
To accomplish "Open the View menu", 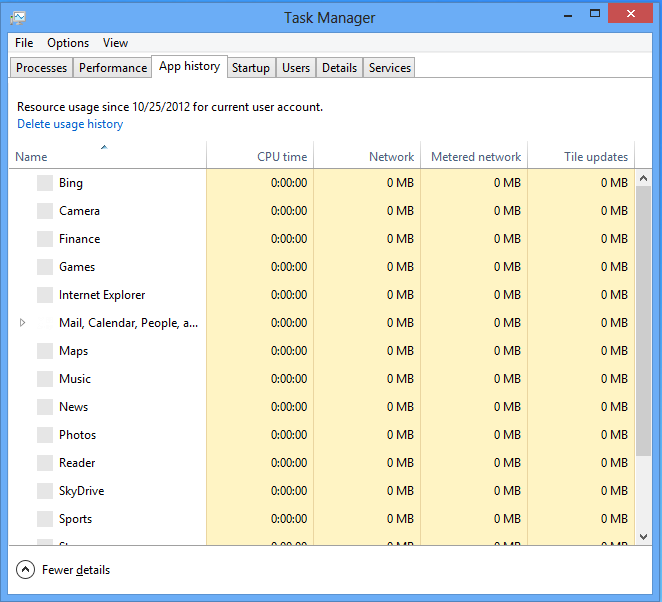I will tap(115, 43).
